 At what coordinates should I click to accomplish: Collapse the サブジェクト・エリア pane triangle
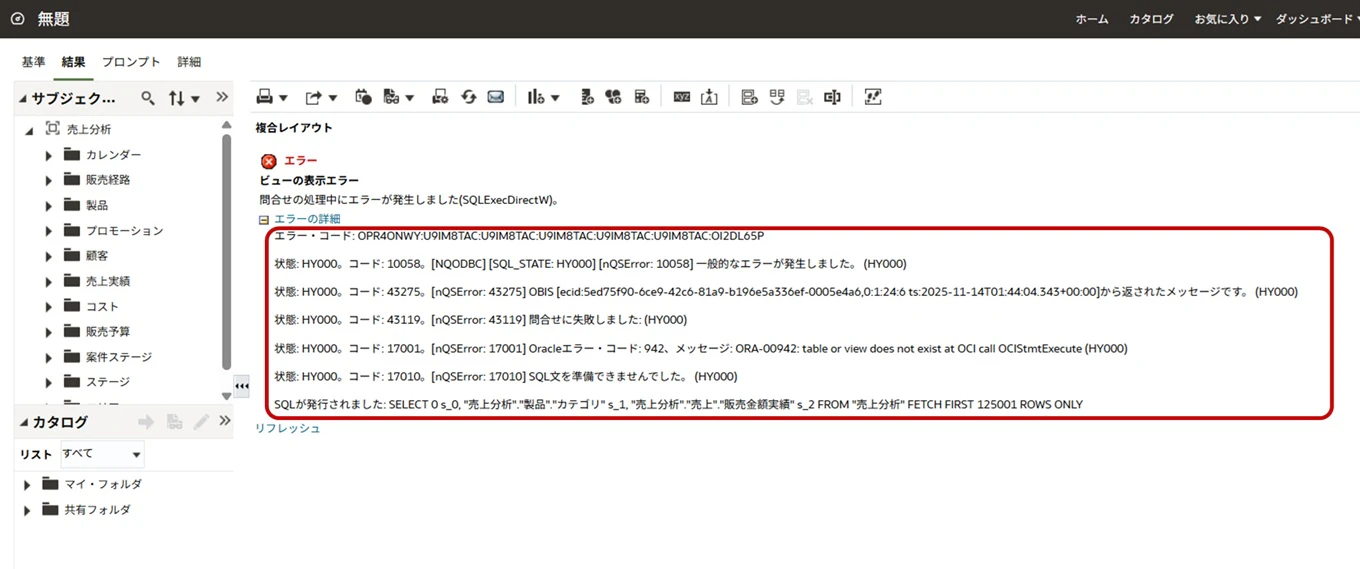[22, 99]
